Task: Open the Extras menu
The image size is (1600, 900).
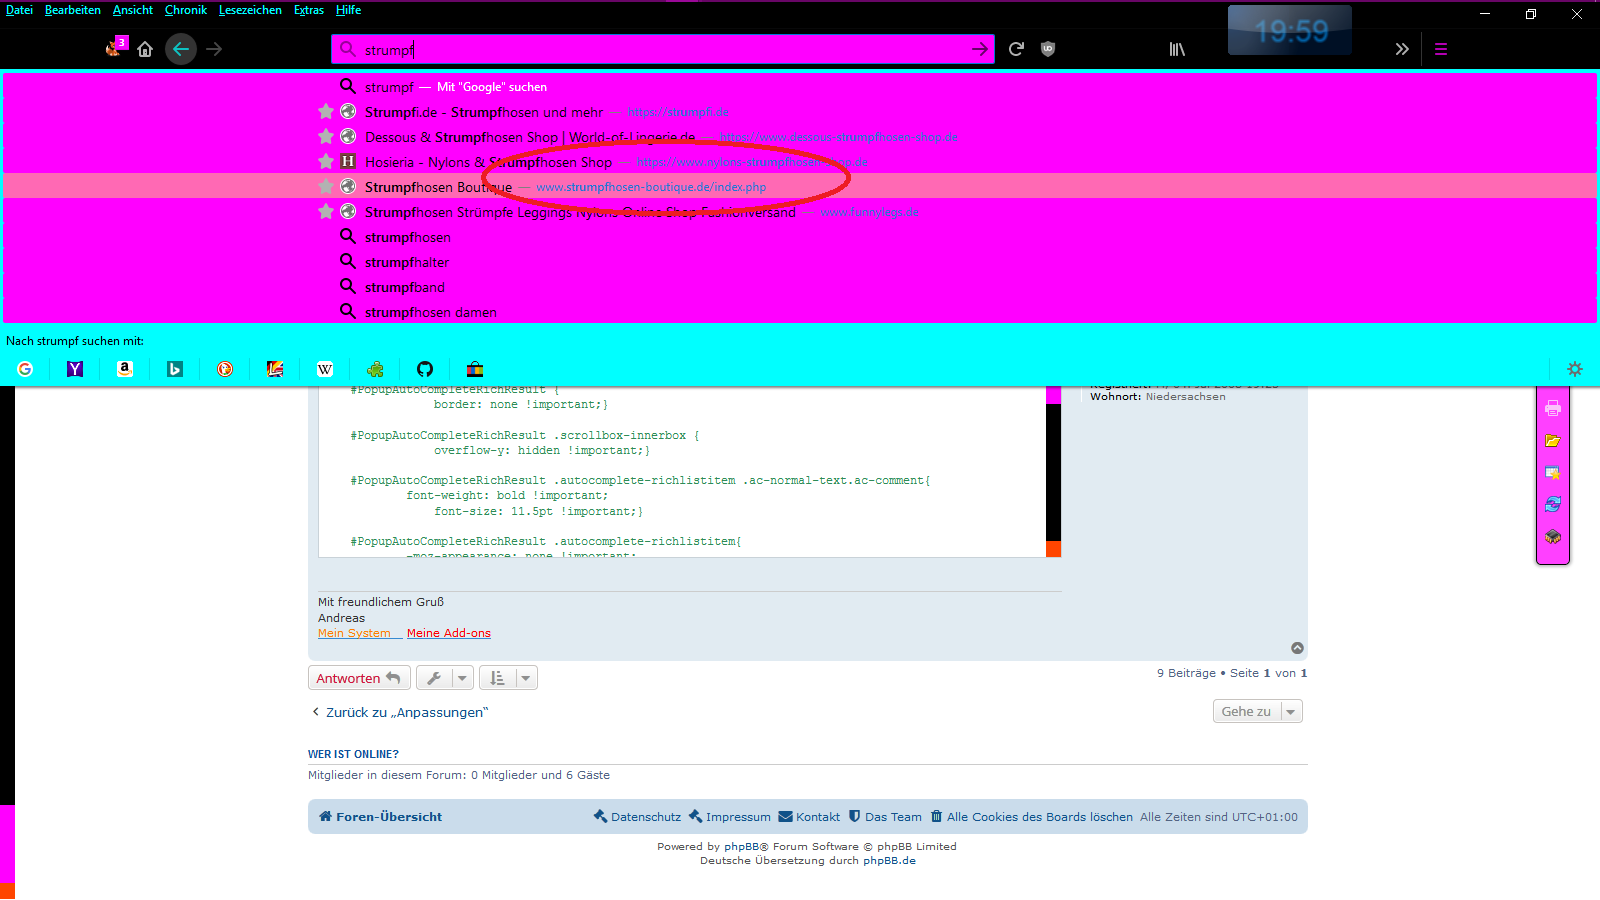Action: tap(309, 10)
